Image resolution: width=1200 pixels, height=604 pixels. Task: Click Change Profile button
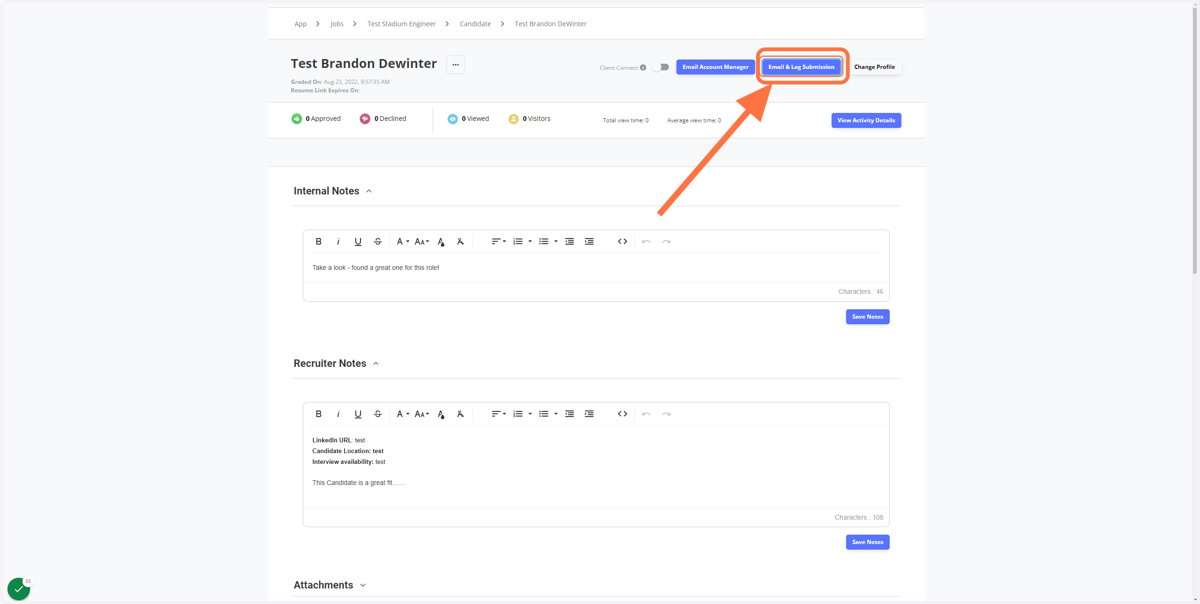click(874, 67)
